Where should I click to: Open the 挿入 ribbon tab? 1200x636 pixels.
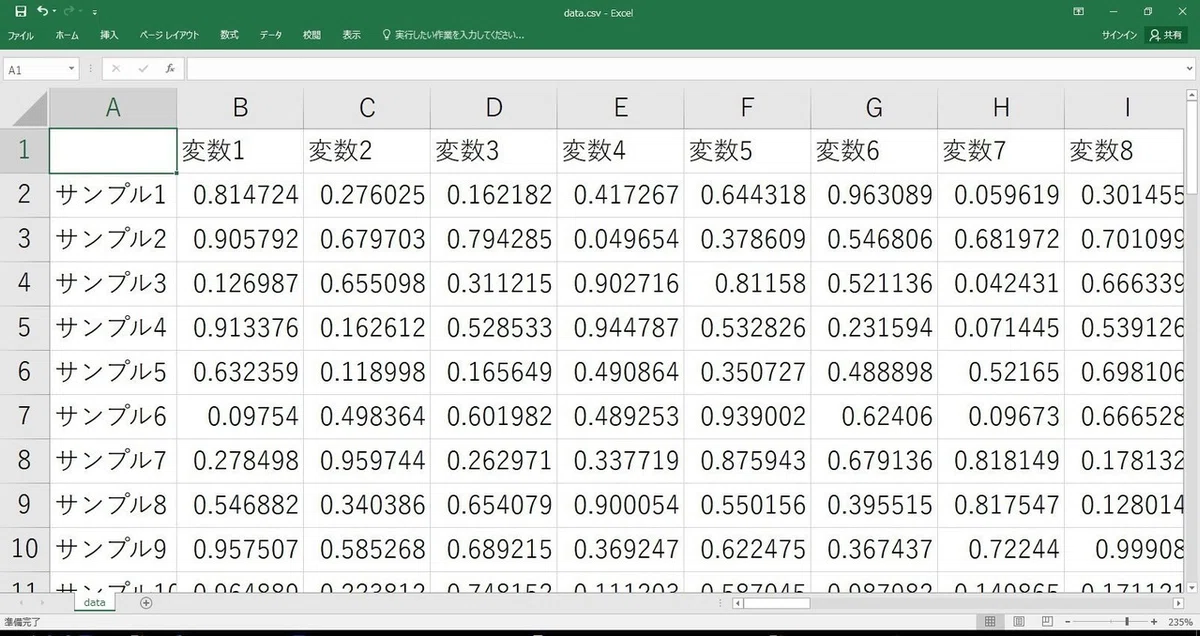coord(109,35)
